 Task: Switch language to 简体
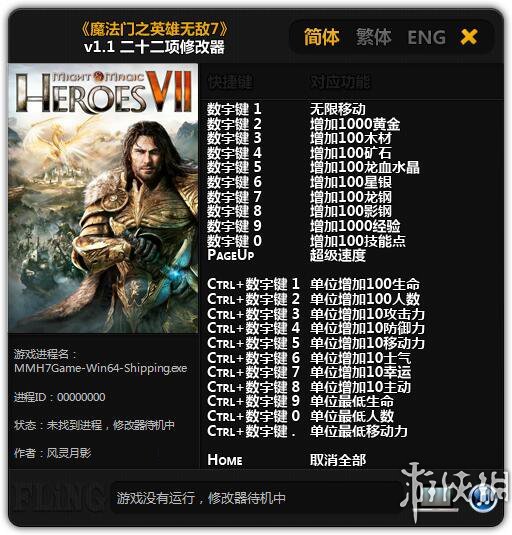[x=322, y=37]
